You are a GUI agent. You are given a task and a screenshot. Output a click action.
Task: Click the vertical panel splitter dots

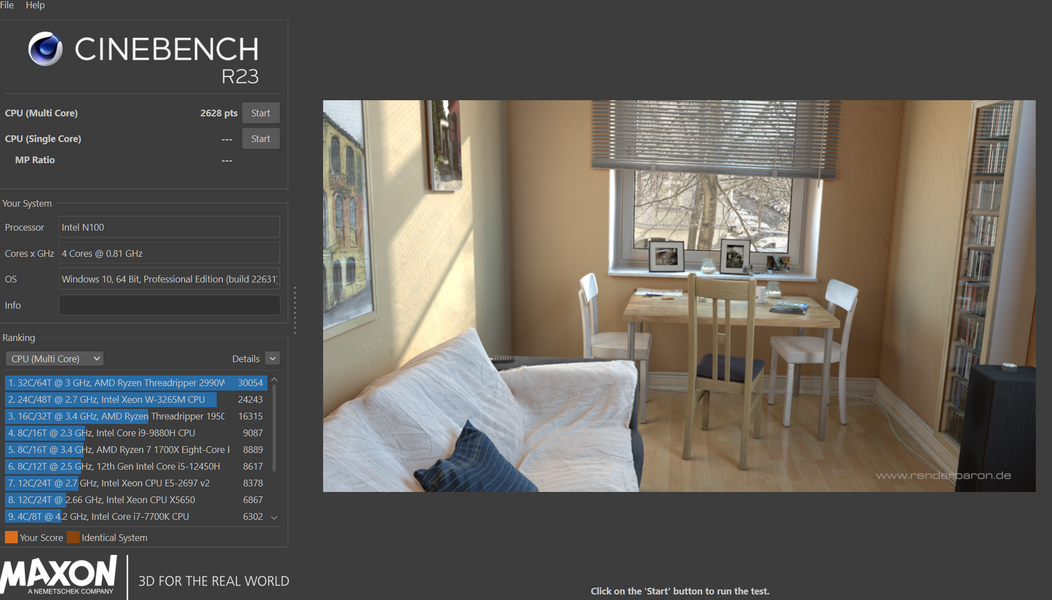click(295, 310)
